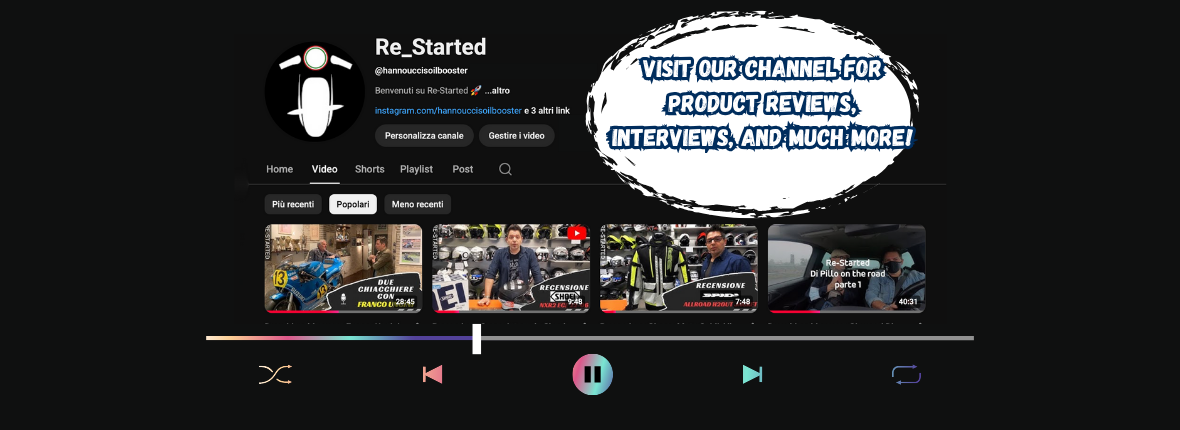1180x430 pixels.
Task: Sort by Meno recenti
Action: pyautogui.click(x=417, y=204)
